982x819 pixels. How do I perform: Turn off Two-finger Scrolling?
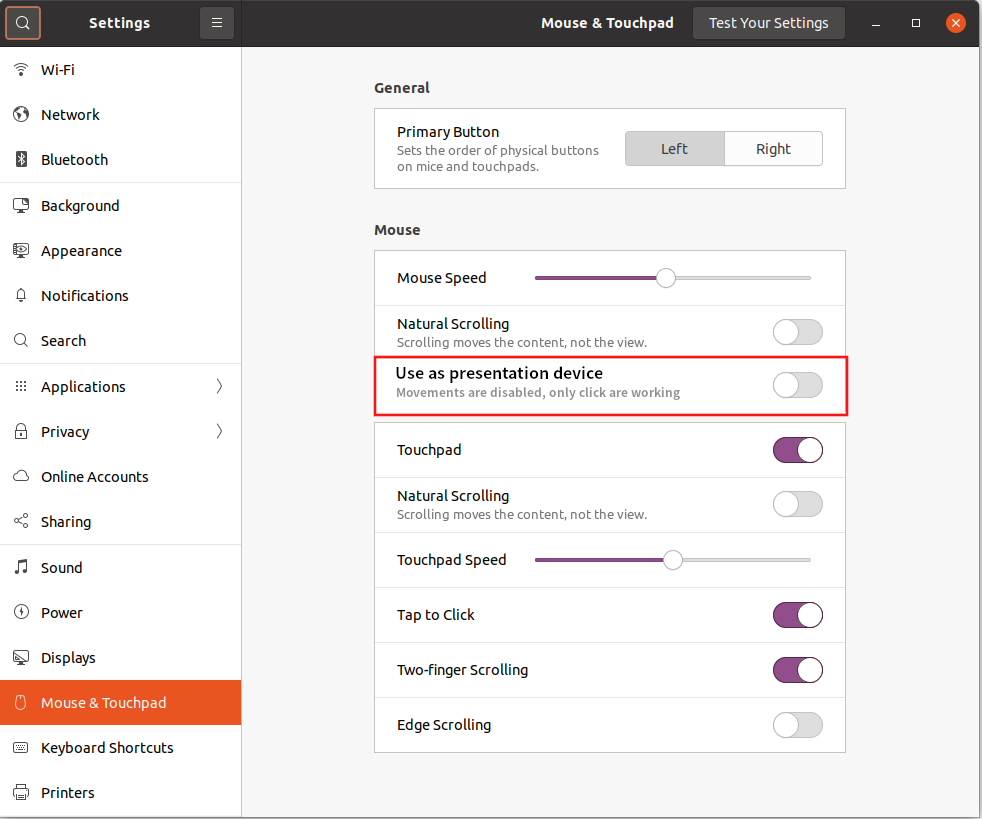click(797, 669)
